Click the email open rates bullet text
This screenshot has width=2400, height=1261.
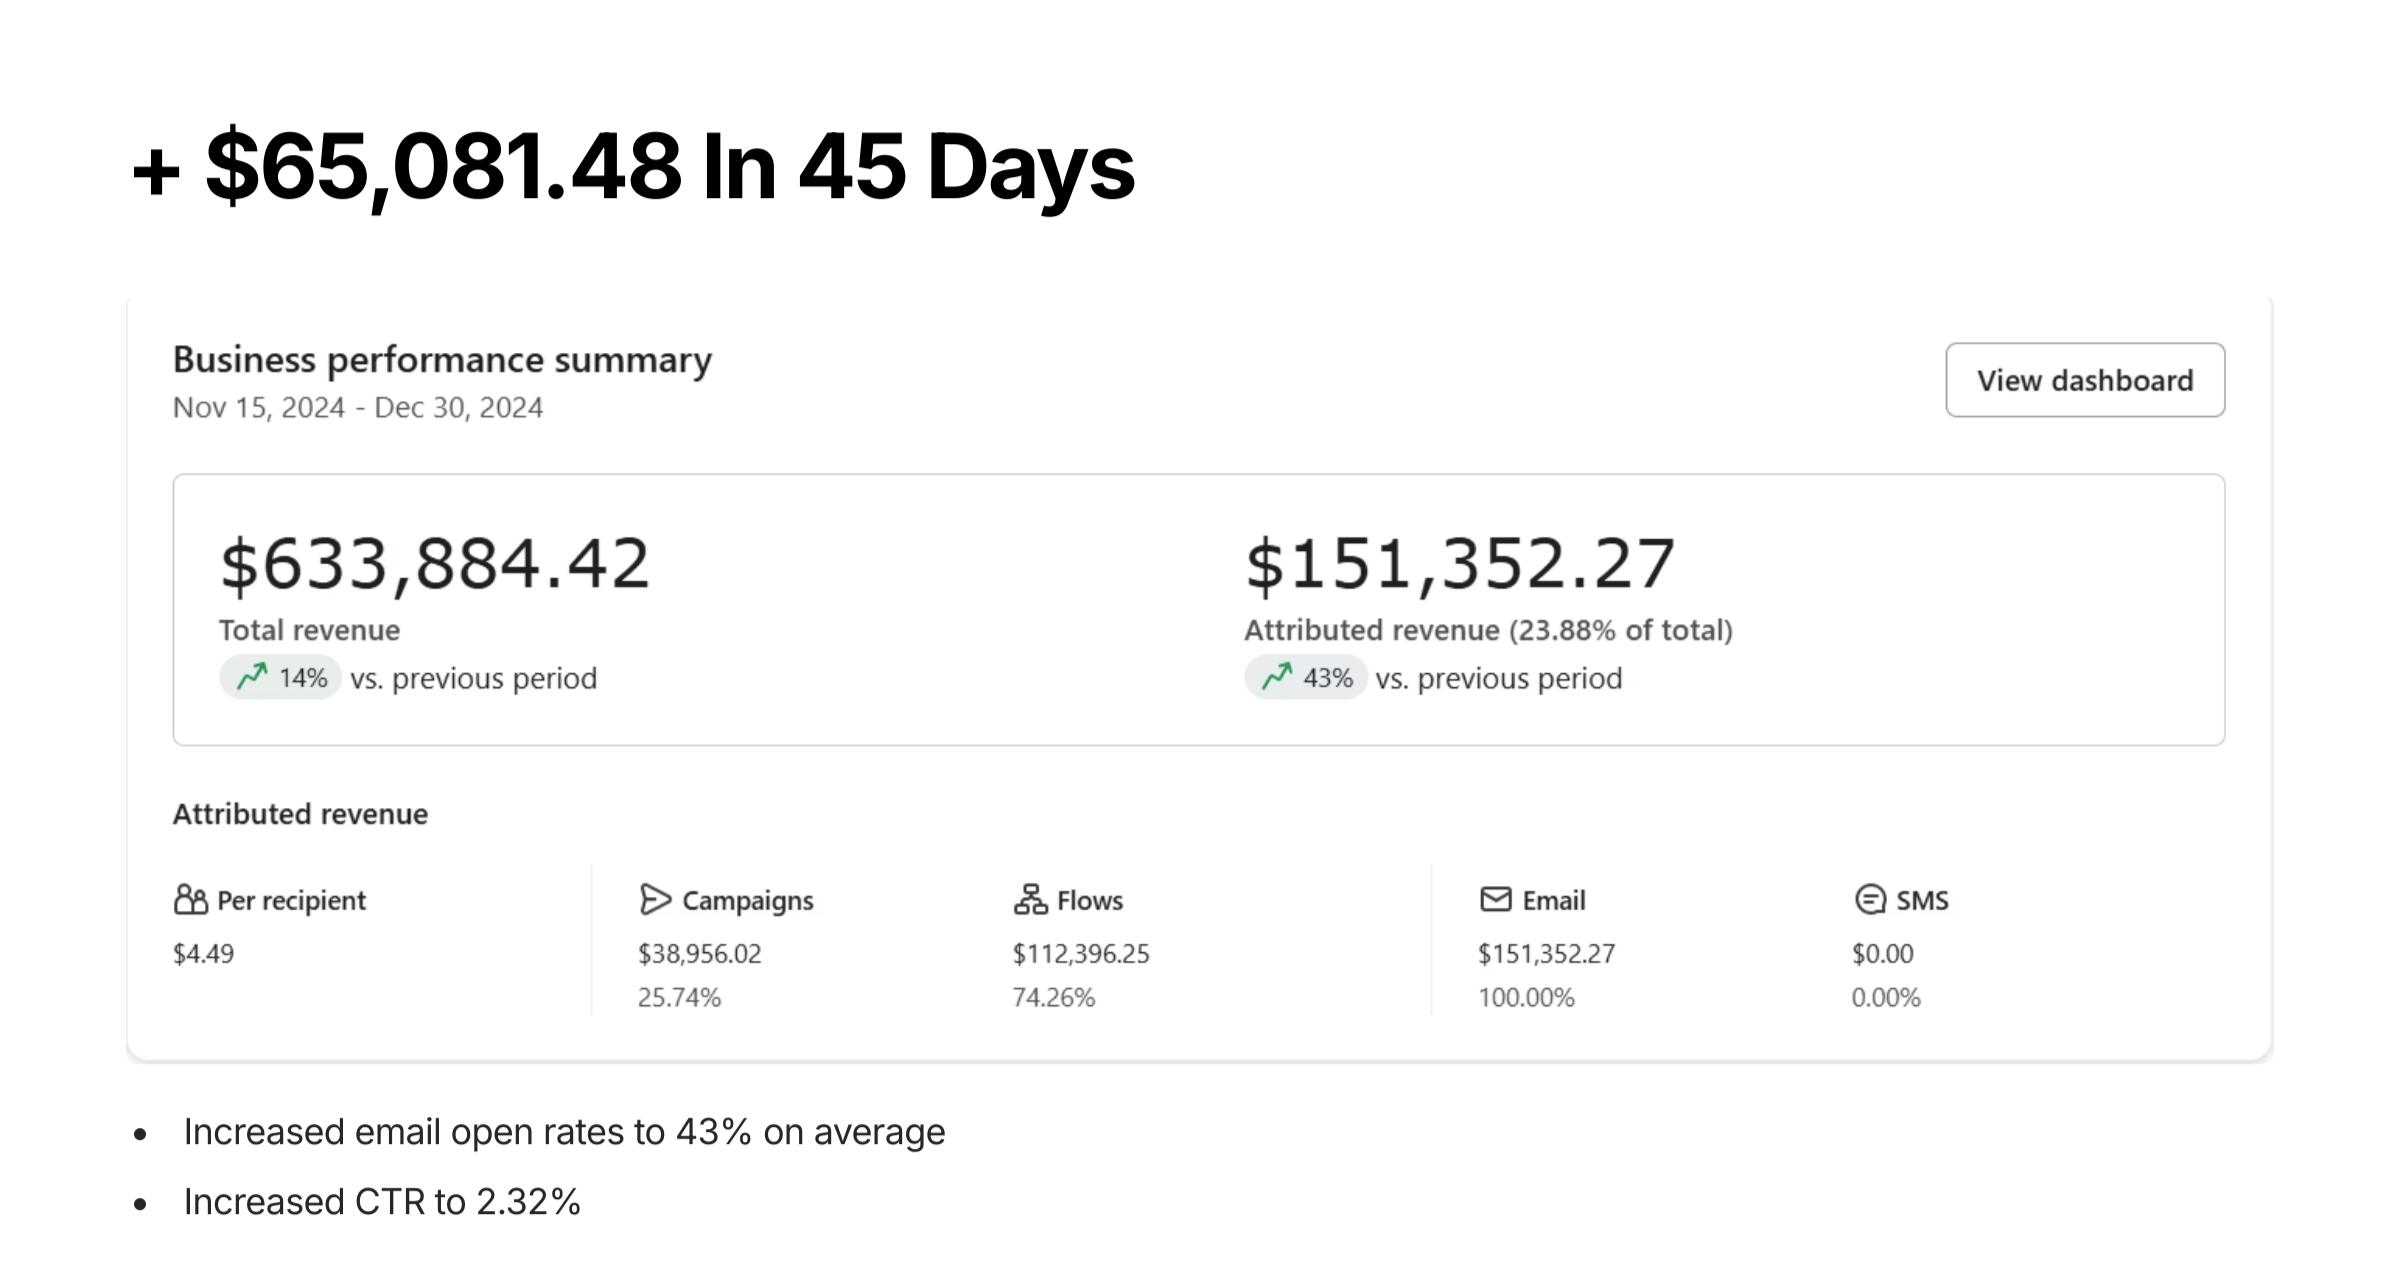[x=564, y=1132]
